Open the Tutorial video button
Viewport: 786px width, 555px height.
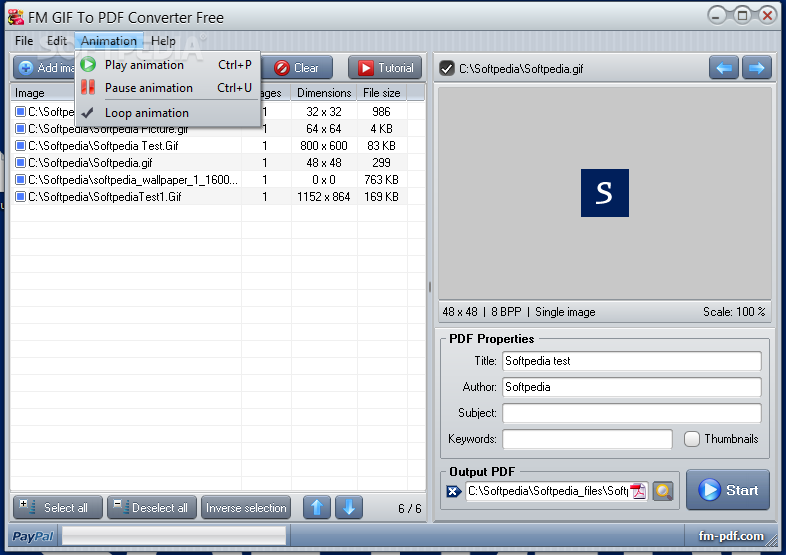click(385, 68)
